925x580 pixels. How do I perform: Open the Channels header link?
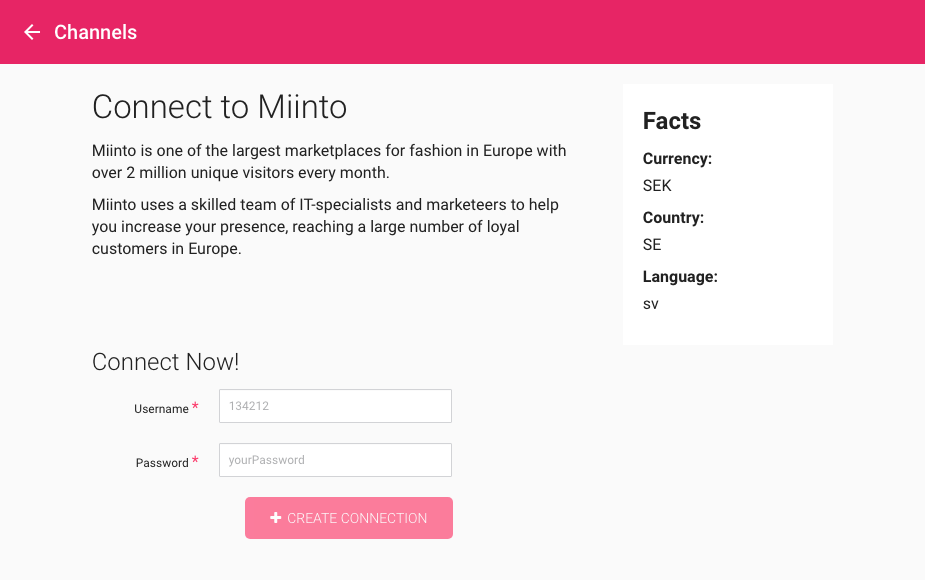pos(95,32)
